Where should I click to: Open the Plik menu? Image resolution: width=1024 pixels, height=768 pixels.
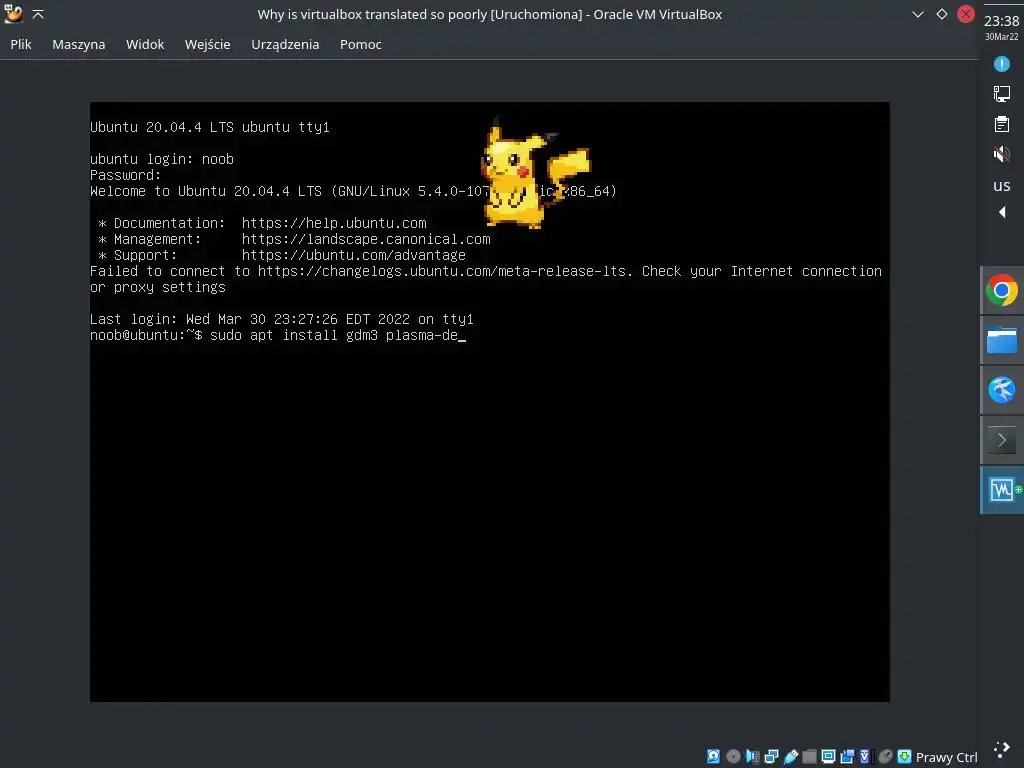click(21, 44)
